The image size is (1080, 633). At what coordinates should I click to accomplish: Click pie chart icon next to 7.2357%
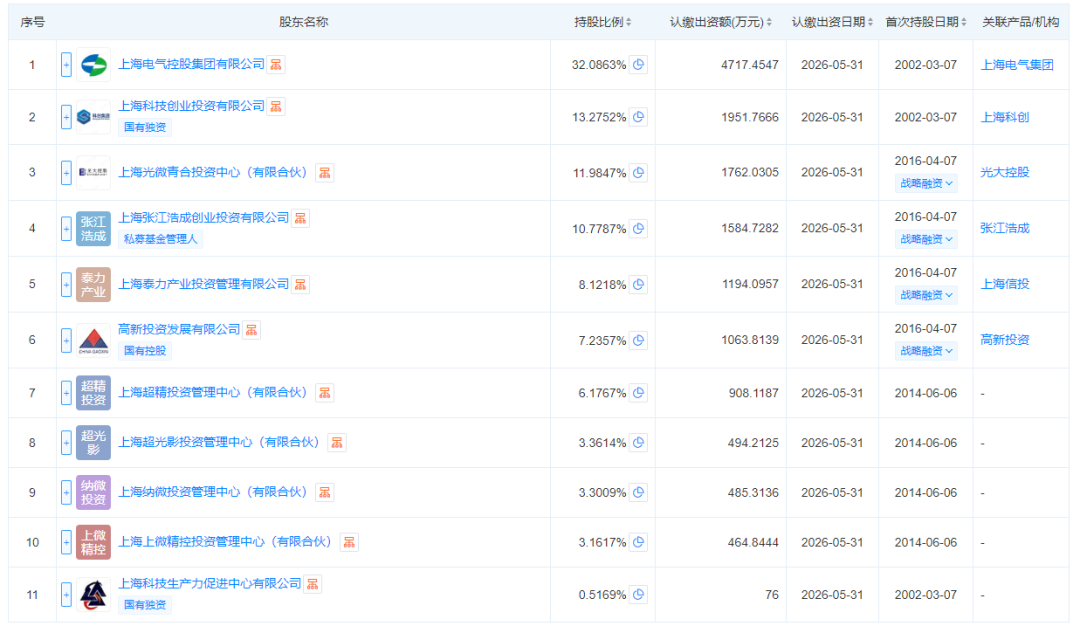(x=638, y=341)
